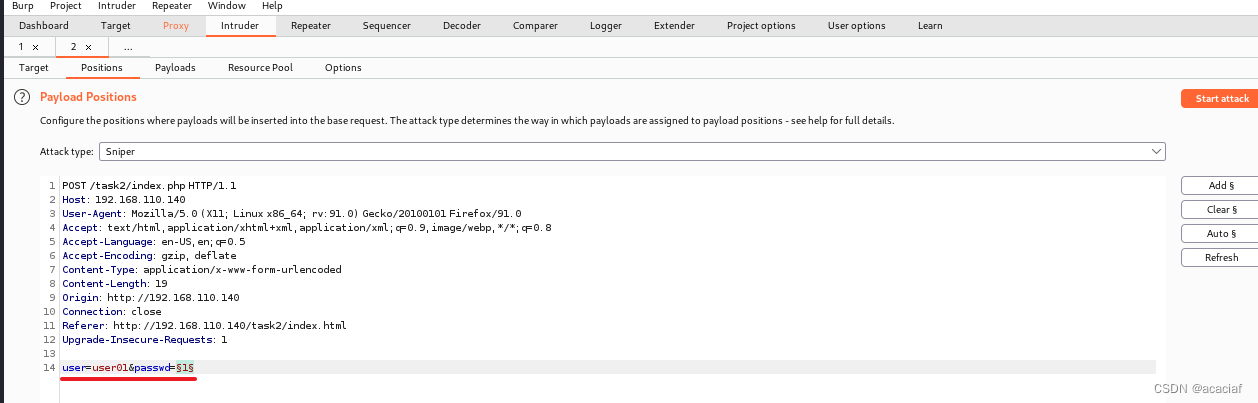Click the Refresh button
1258x403 pixels.
pyautogui.click(x=1221, y=258)
